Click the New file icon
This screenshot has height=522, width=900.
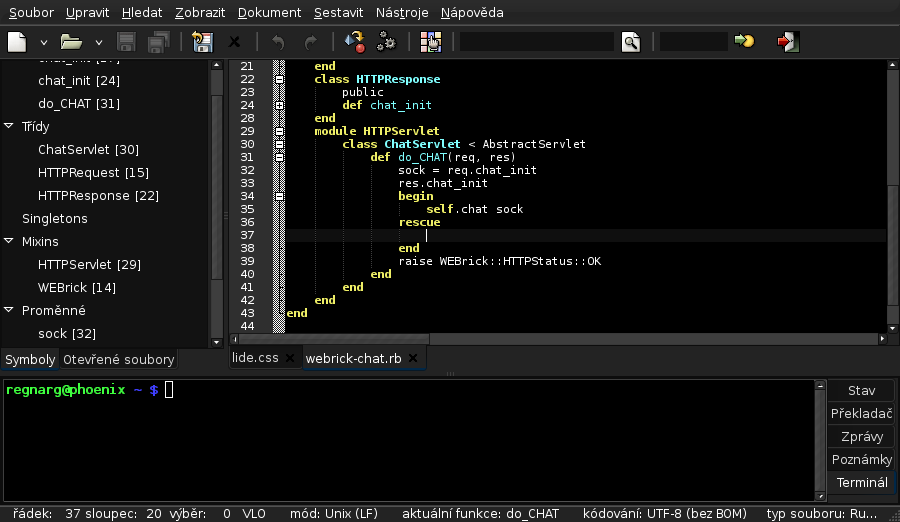click(17, 42)
